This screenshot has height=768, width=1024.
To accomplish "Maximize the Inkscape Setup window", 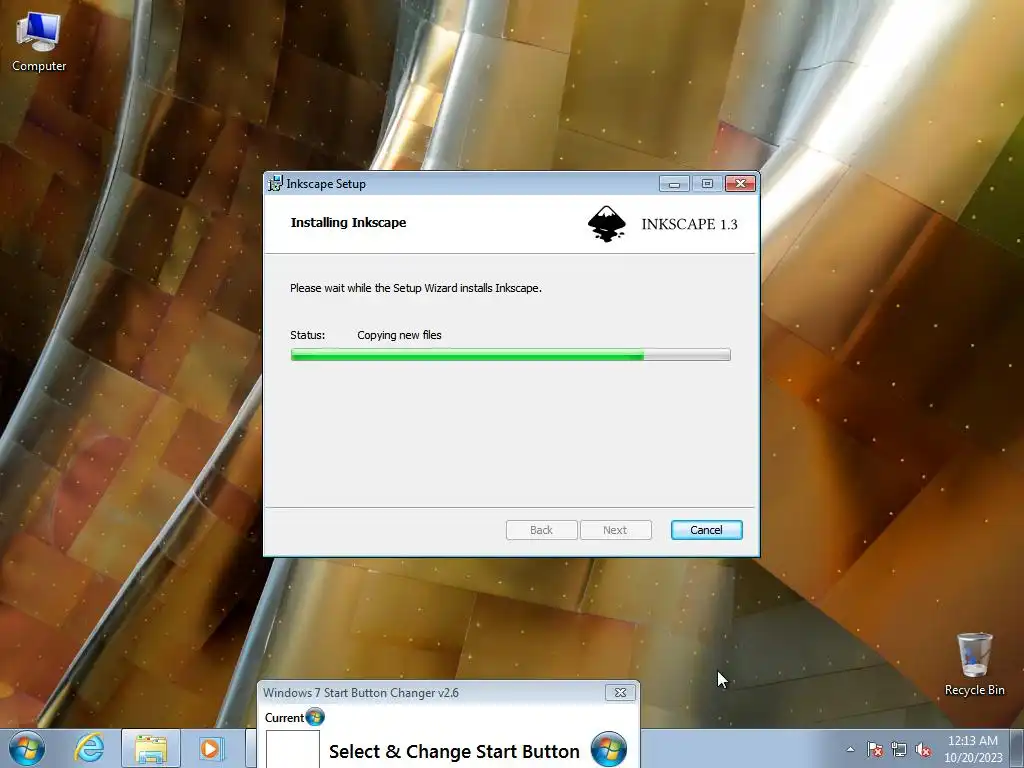I will click(x=707, y=184).
